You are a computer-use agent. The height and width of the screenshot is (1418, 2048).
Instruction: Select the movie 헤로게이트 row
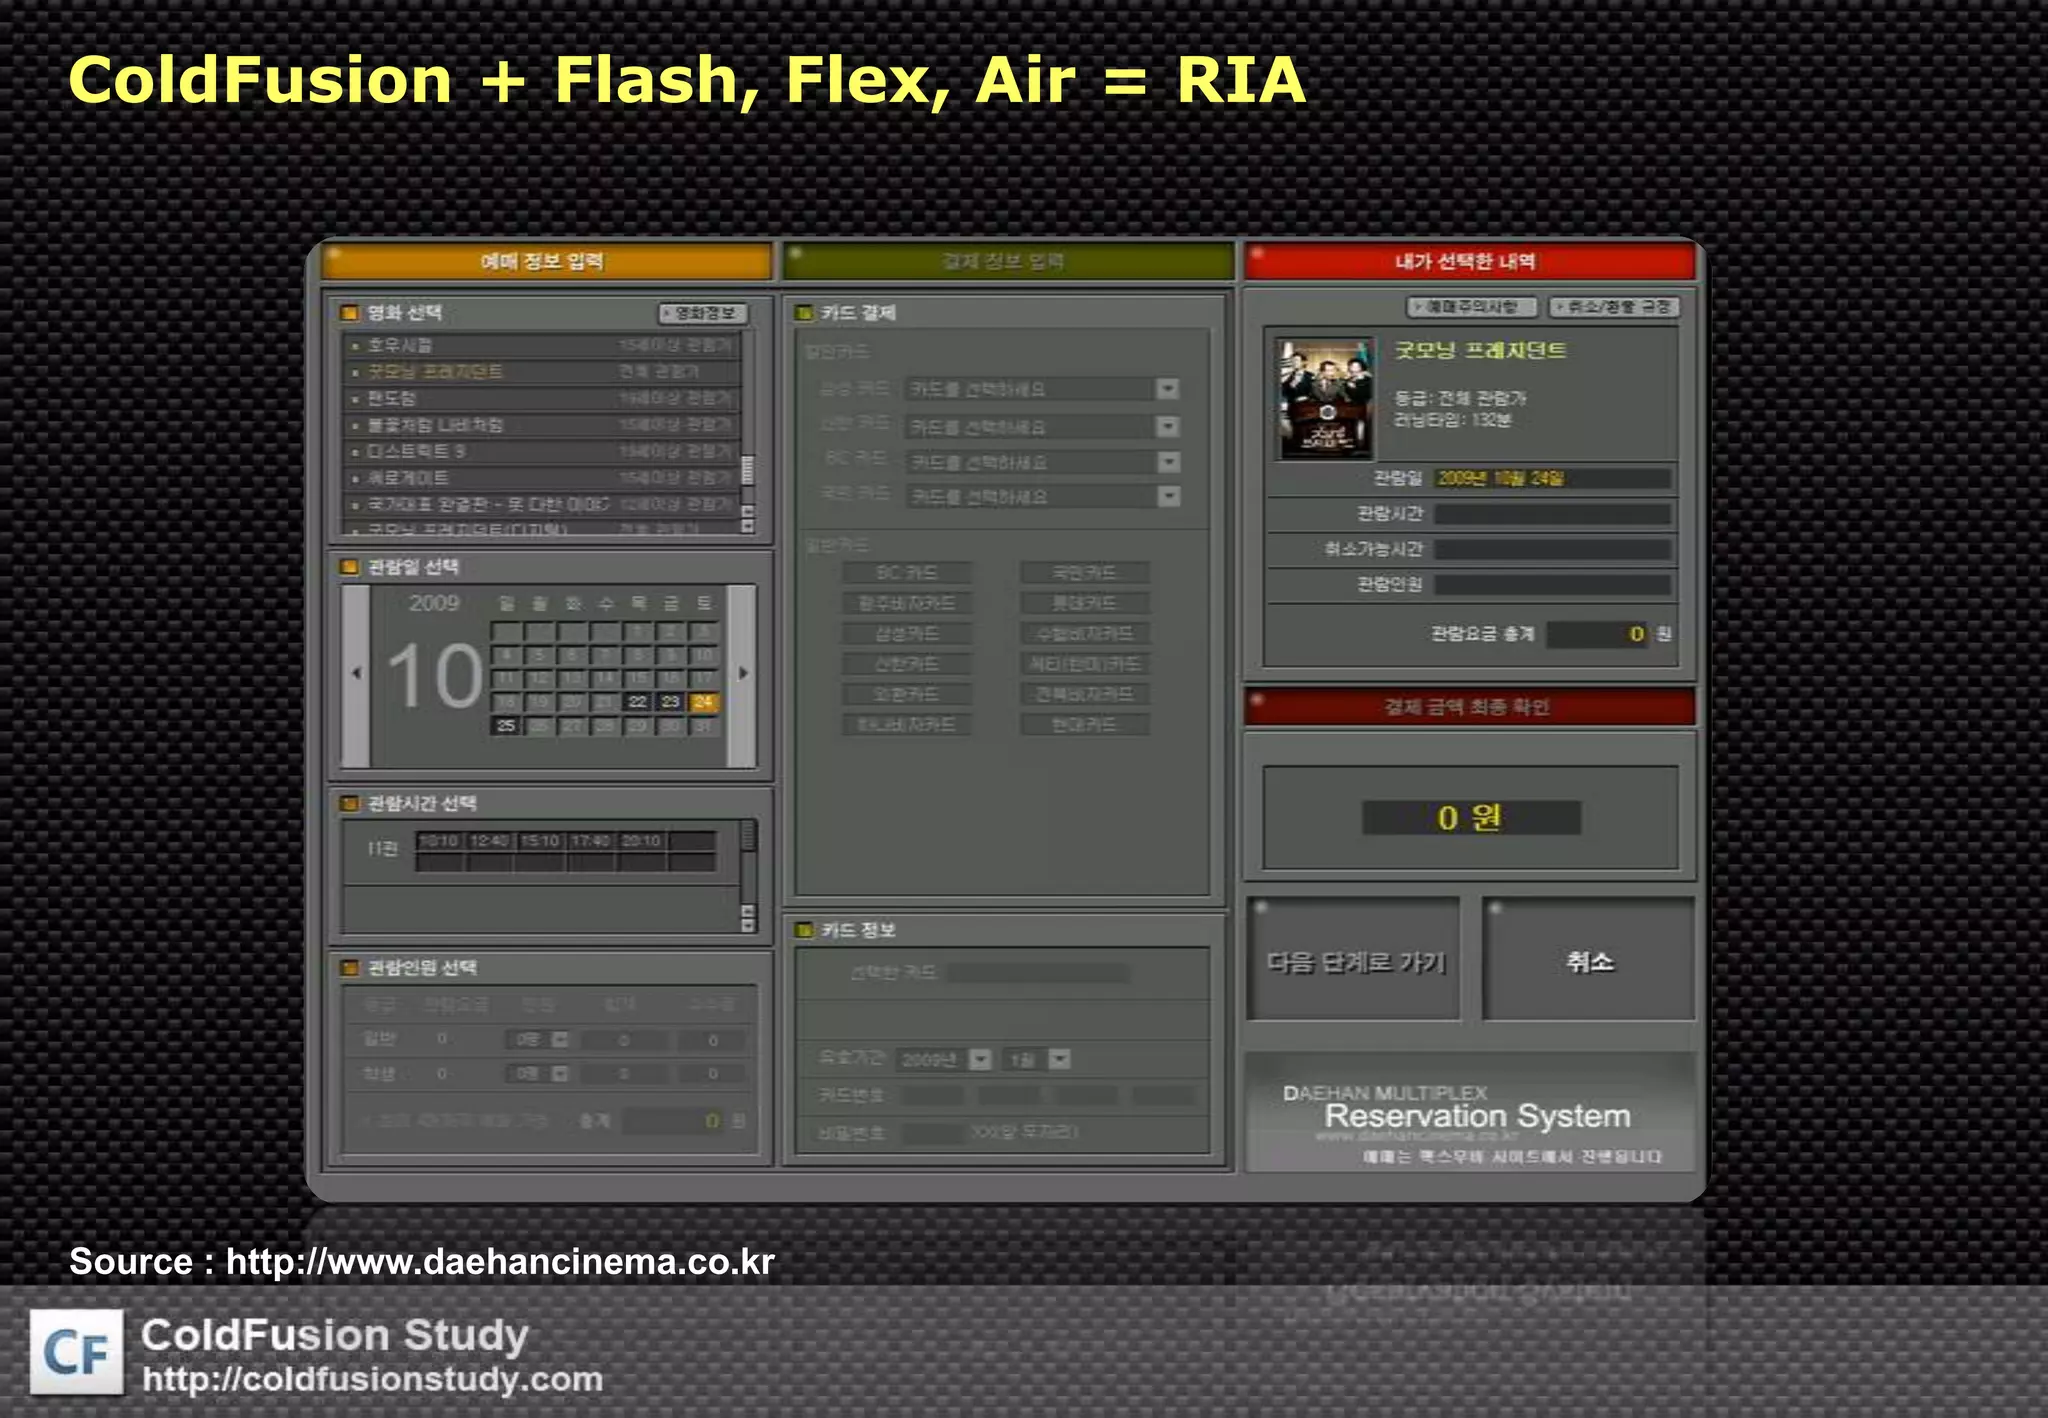pyautogui.click(x=542, y=478)
